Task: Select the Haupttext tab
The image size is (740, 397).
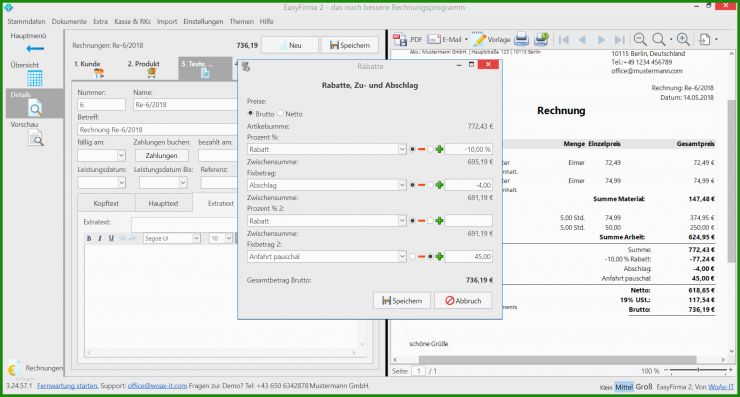Action: (x=163, y=203)
